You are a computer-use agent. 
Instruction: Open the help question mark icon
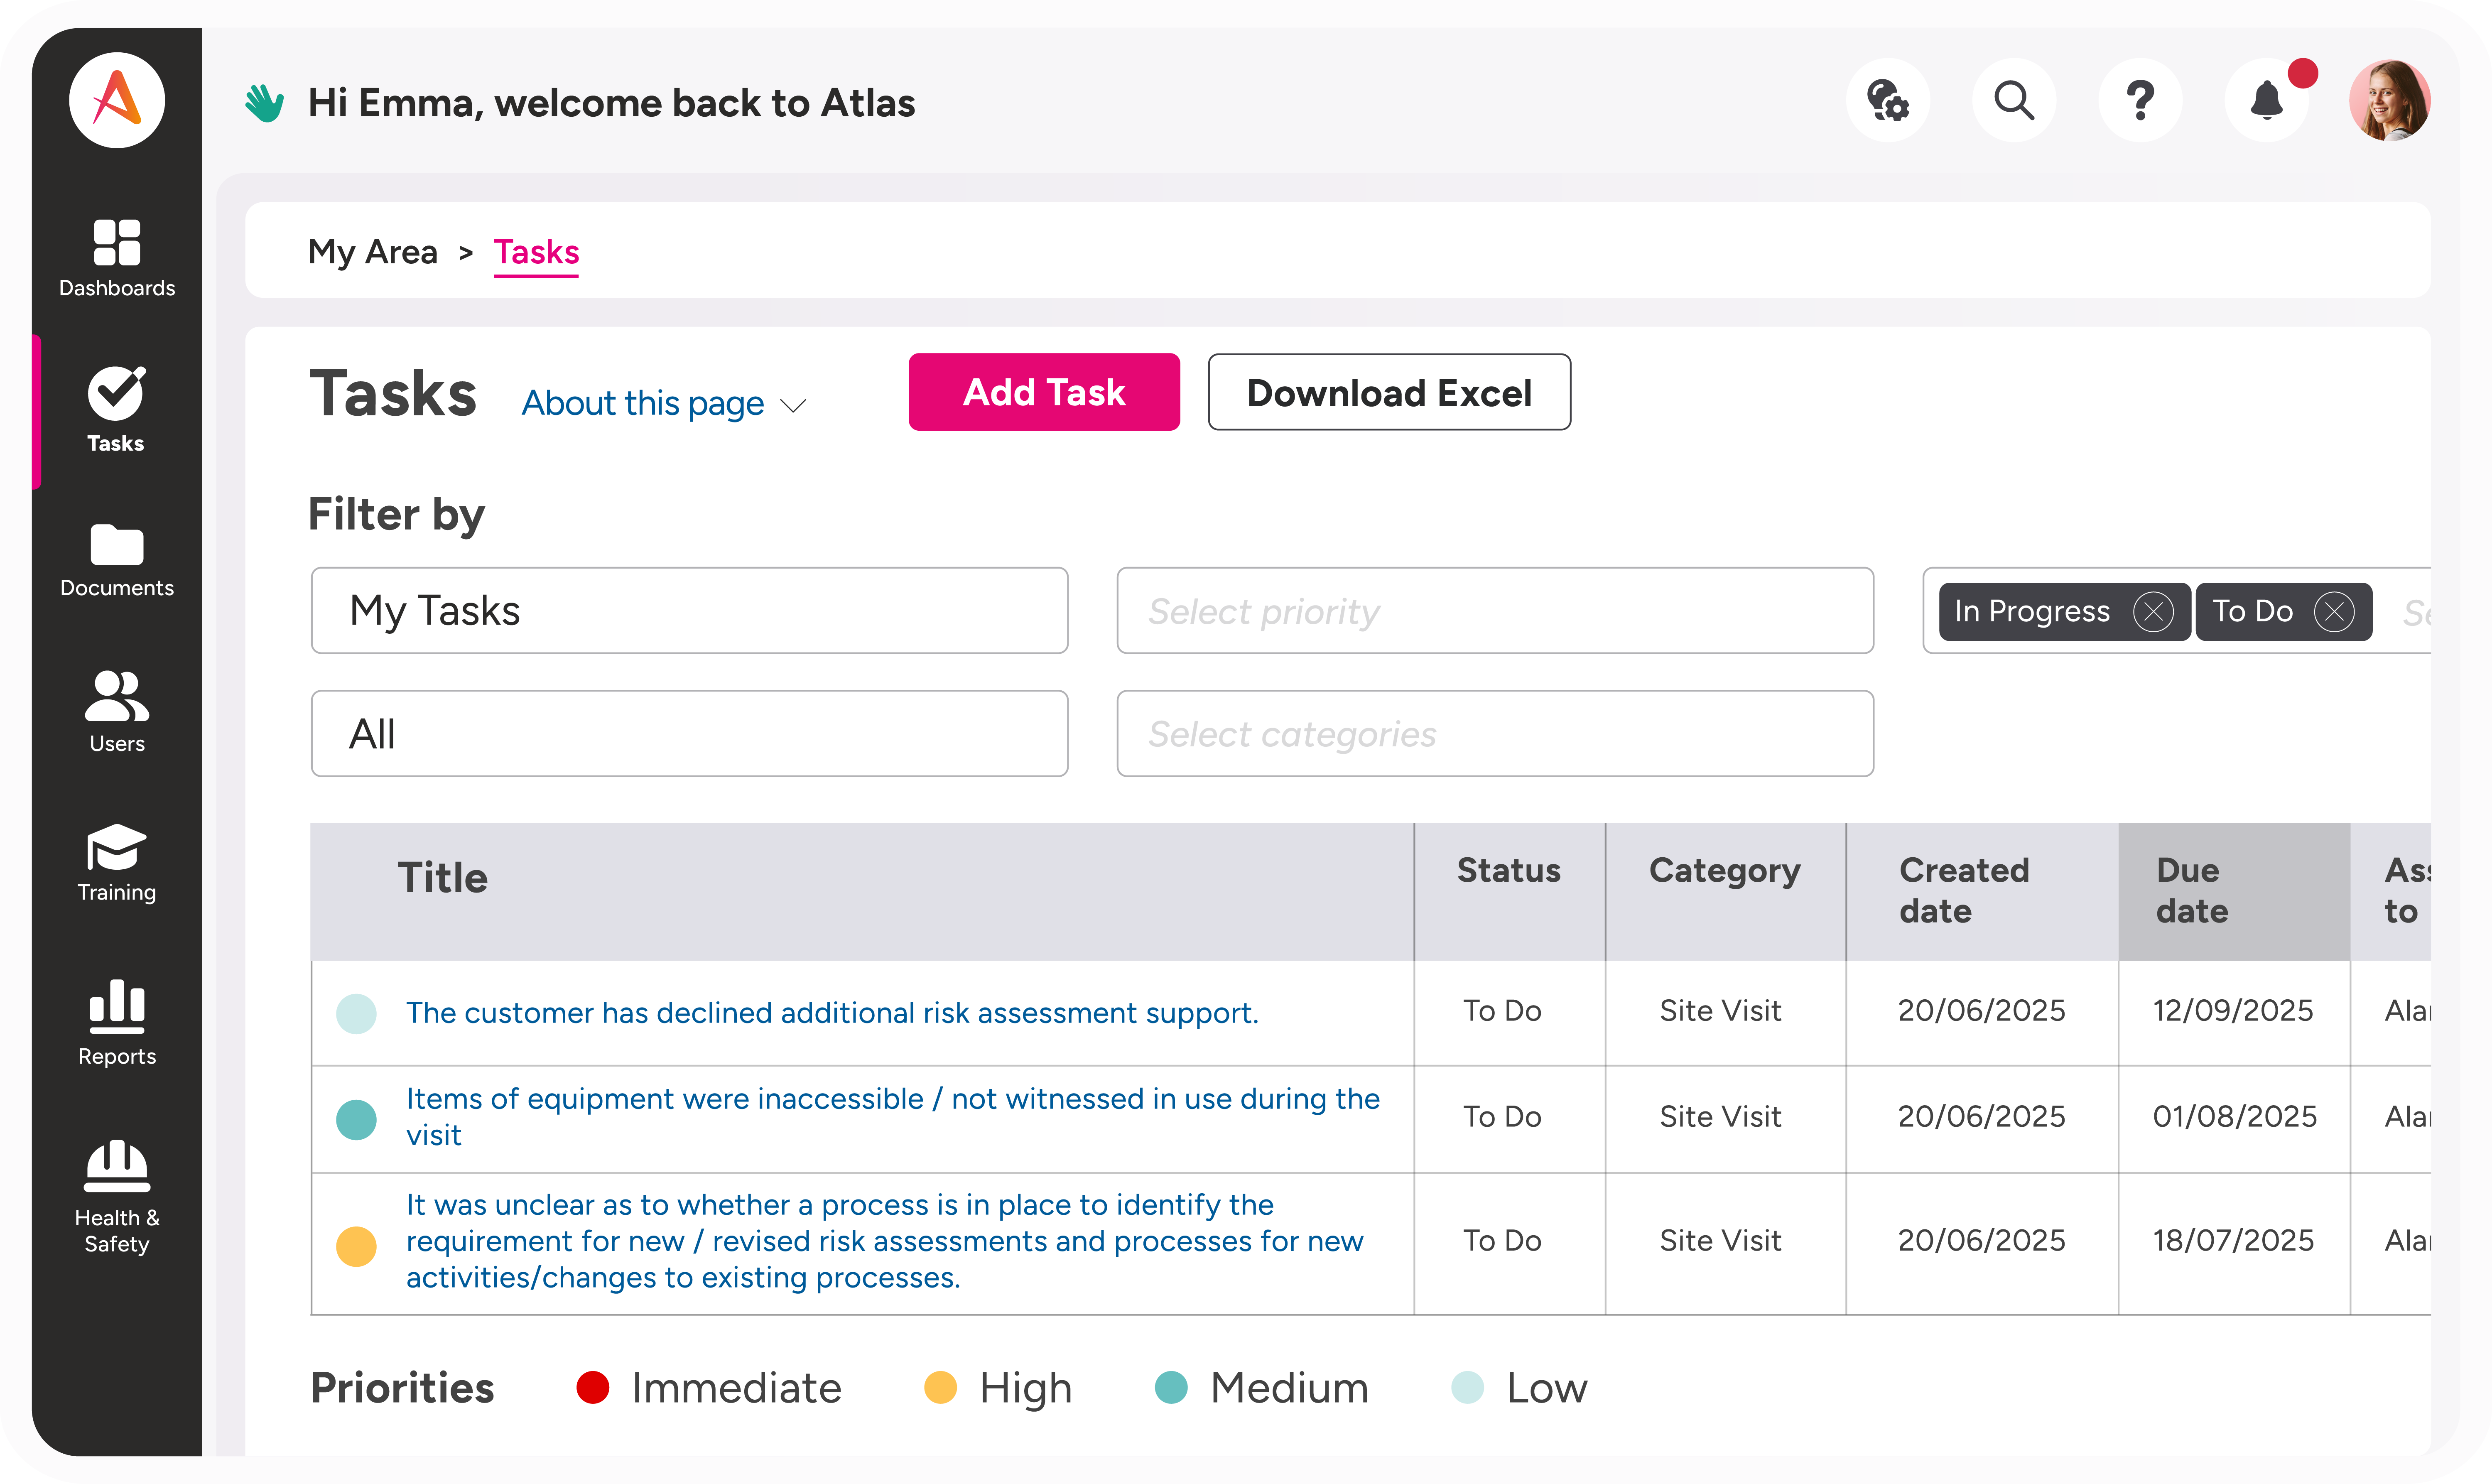[2140, 100]
